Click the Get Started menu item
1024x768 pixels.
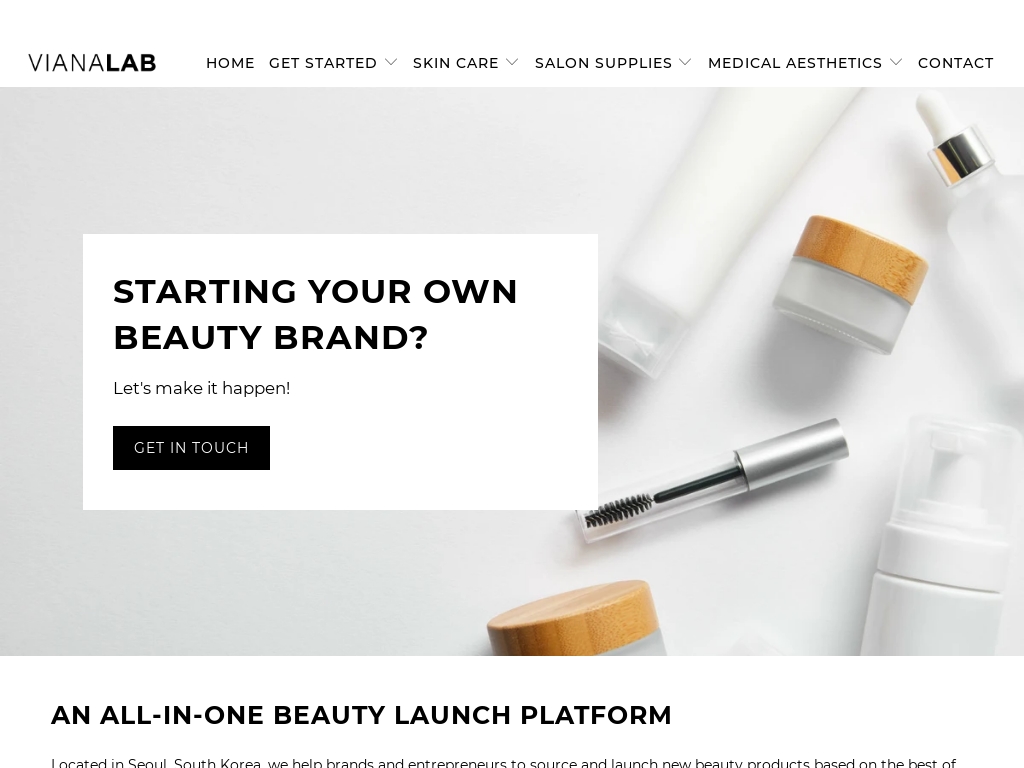(x=323, y=63)
